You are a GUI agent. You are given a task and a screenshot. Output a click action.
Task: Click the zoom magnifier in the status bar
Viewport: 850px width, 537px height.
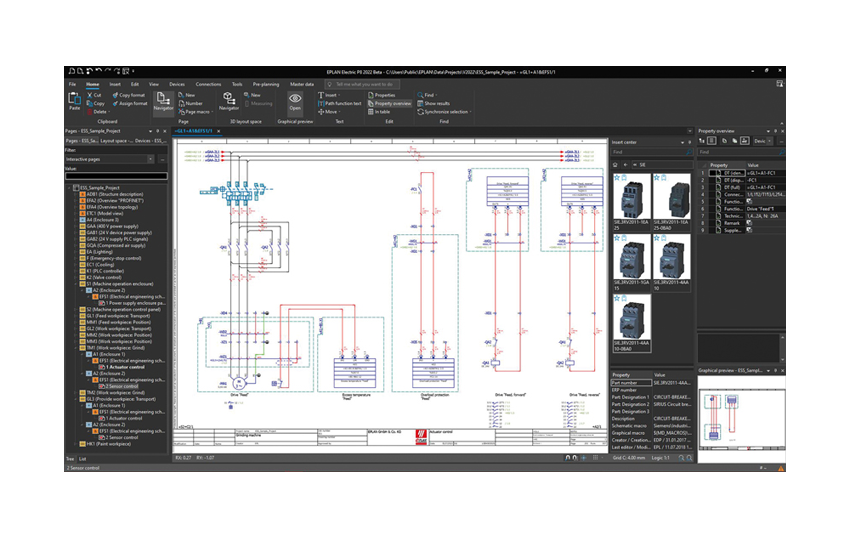[681, 458]
